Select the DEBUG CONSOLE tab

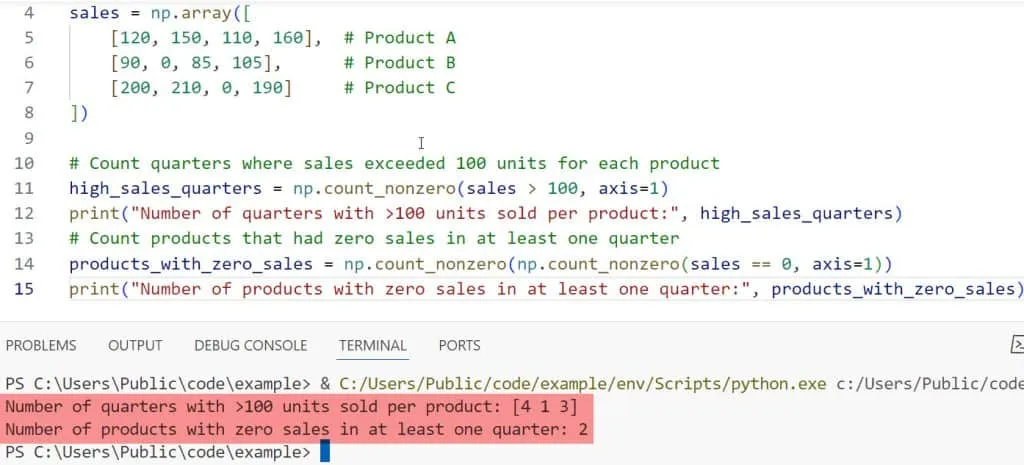(x=251, y=345)
